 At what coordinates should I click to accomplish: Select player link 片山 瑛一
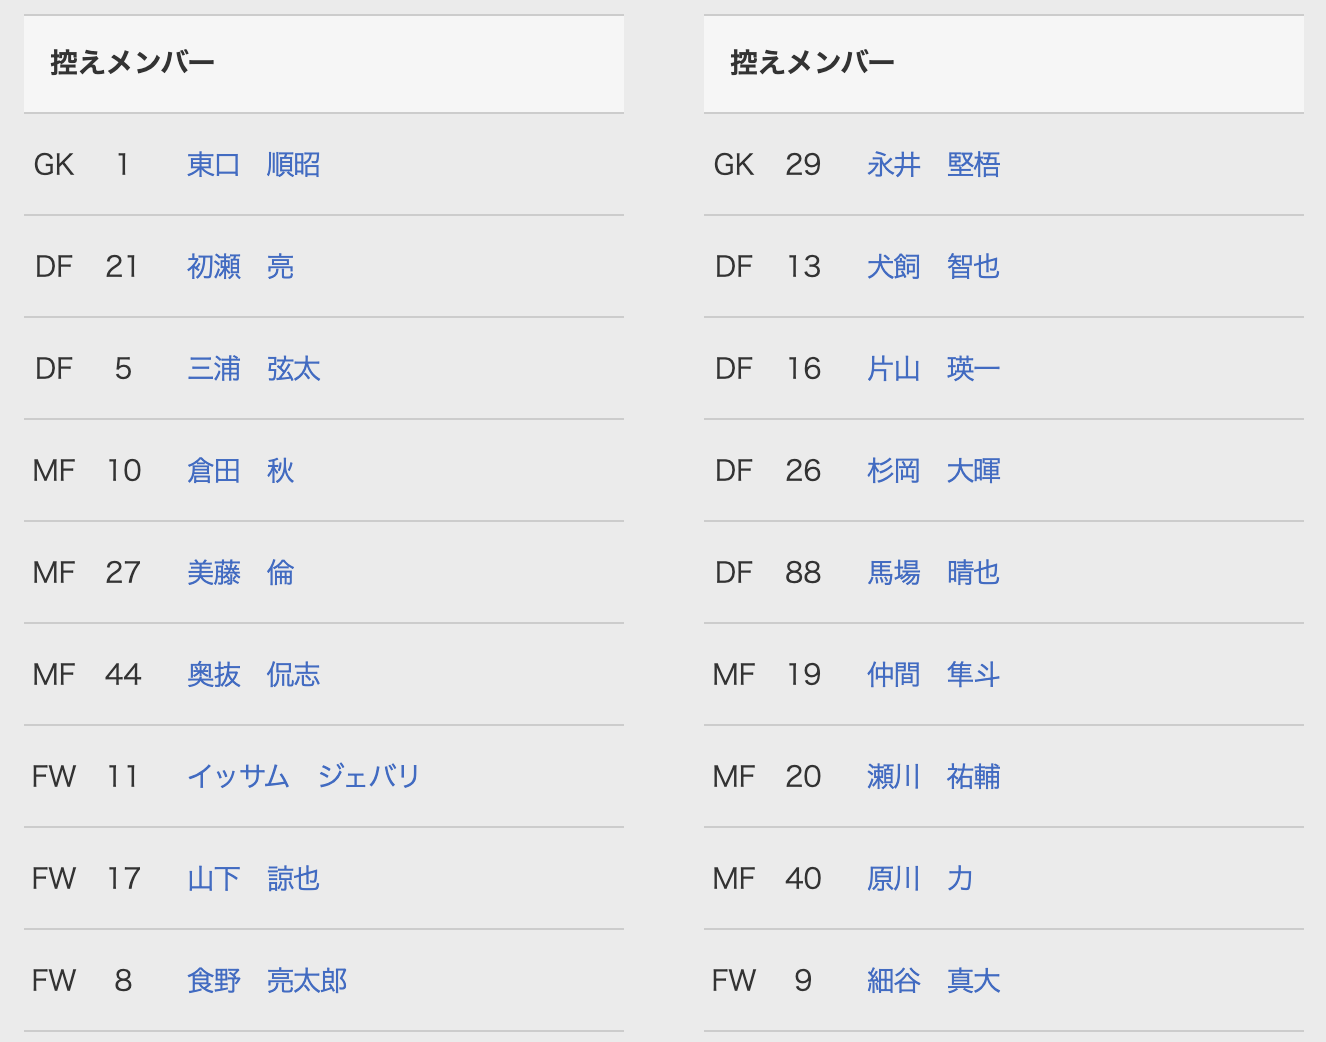point(933,369)
